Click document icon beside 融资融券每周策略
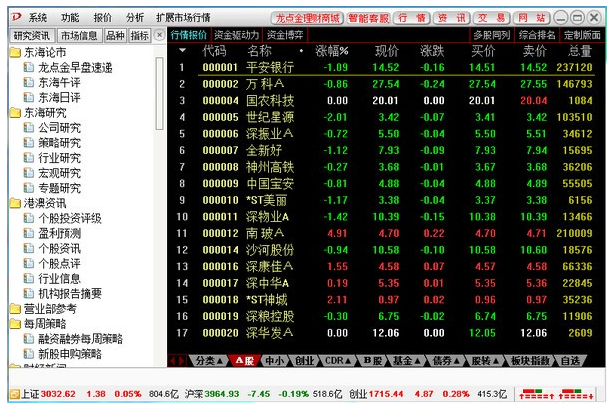This screenshot has height=413, width=613. (29, 339)
